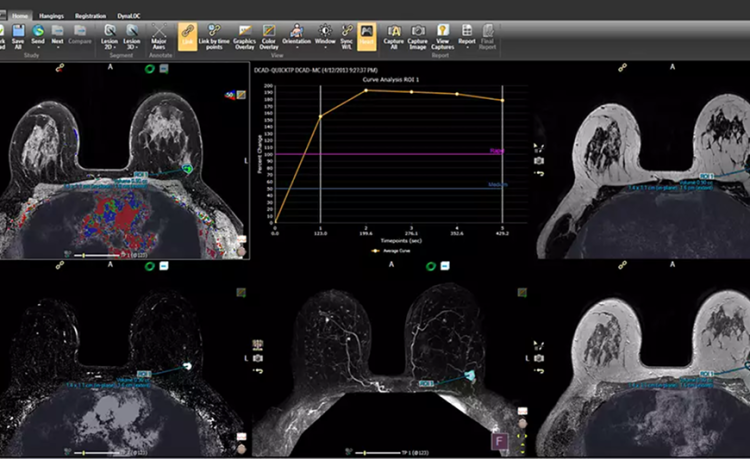Toggle the Link views button
The width and height of the screenshot is (750, 459).
click(187, 31)
